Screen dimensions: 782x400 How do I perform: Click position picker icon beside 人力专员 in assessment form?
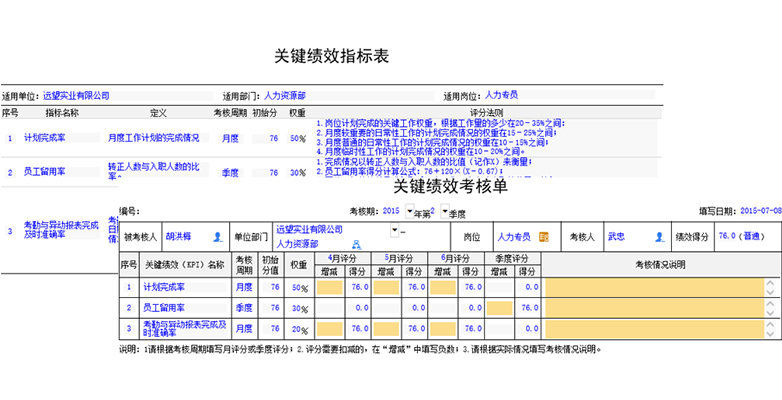pyautogui.click(x=544, y=237)
